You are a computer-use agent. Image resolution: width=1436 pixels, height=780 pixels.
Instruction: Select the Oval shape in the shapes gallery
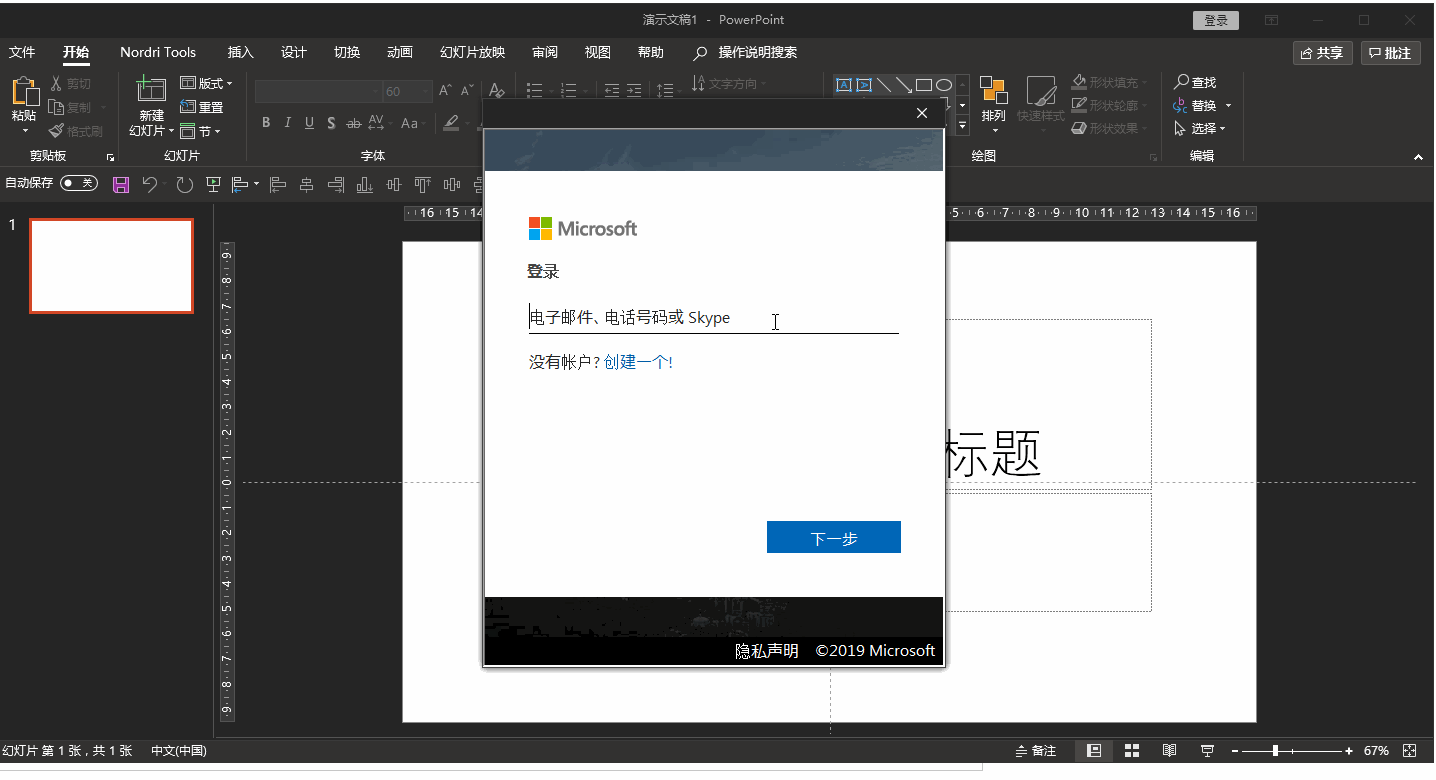(x=943, y=85)
